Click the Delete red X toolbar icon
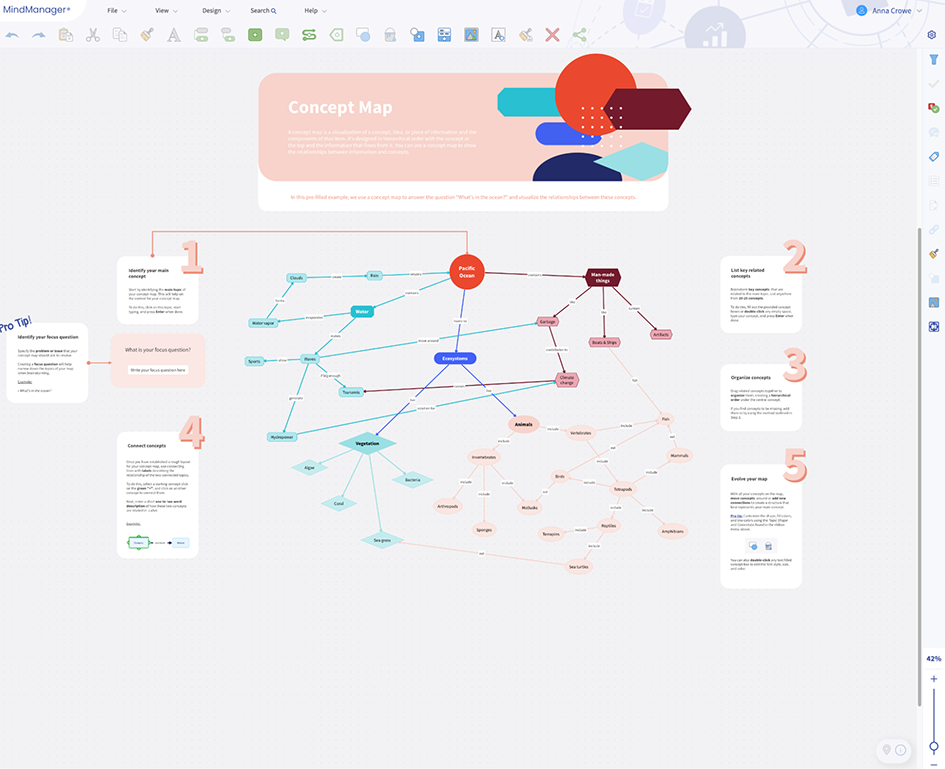The image size is (945, 769). click(551, 34)
